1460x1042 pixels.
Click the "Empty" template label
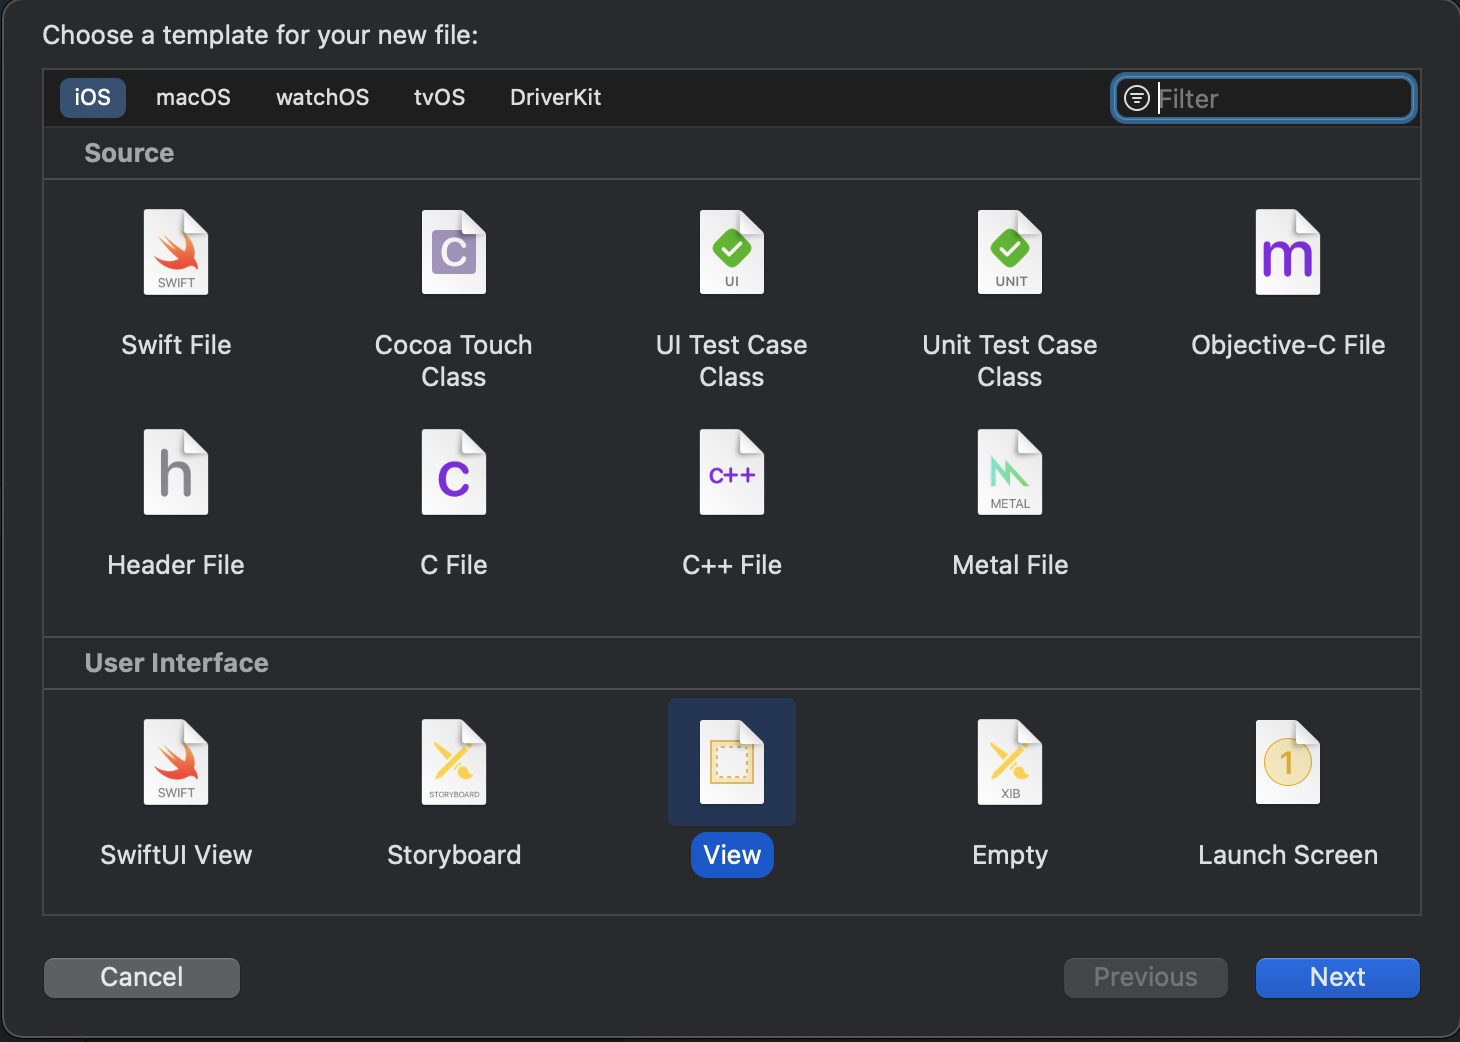(x=1010, y=855)
